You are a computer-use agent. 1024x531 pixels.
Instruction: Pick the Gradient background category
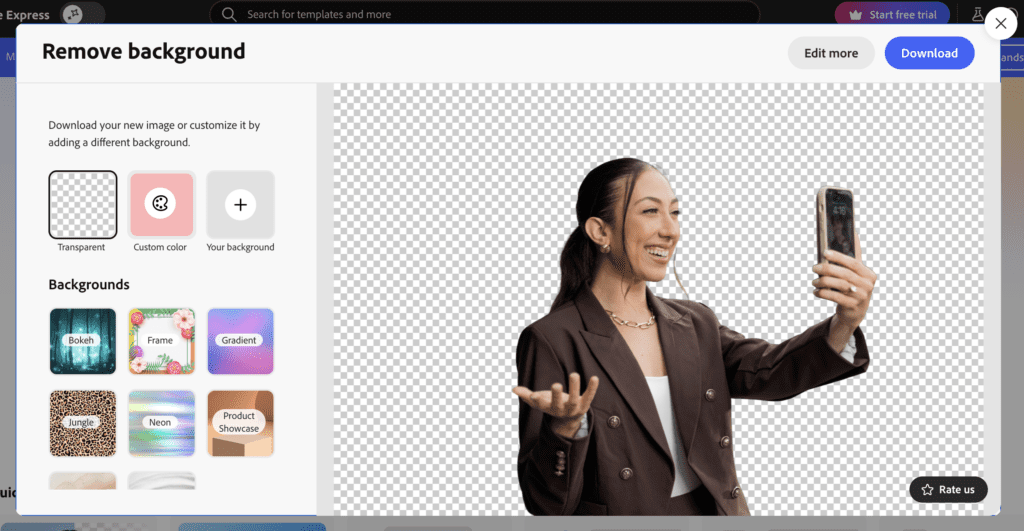[240, 341]
